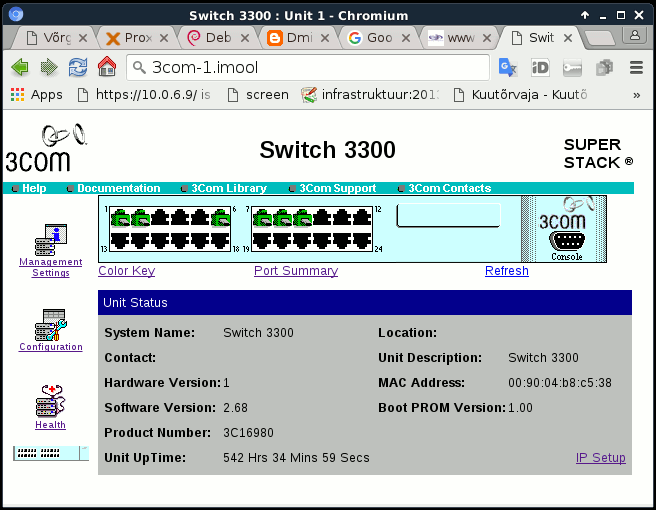Select port 7 on the switch
The width and height of the screenshot is (656, 510).
[x=262, y=218]
